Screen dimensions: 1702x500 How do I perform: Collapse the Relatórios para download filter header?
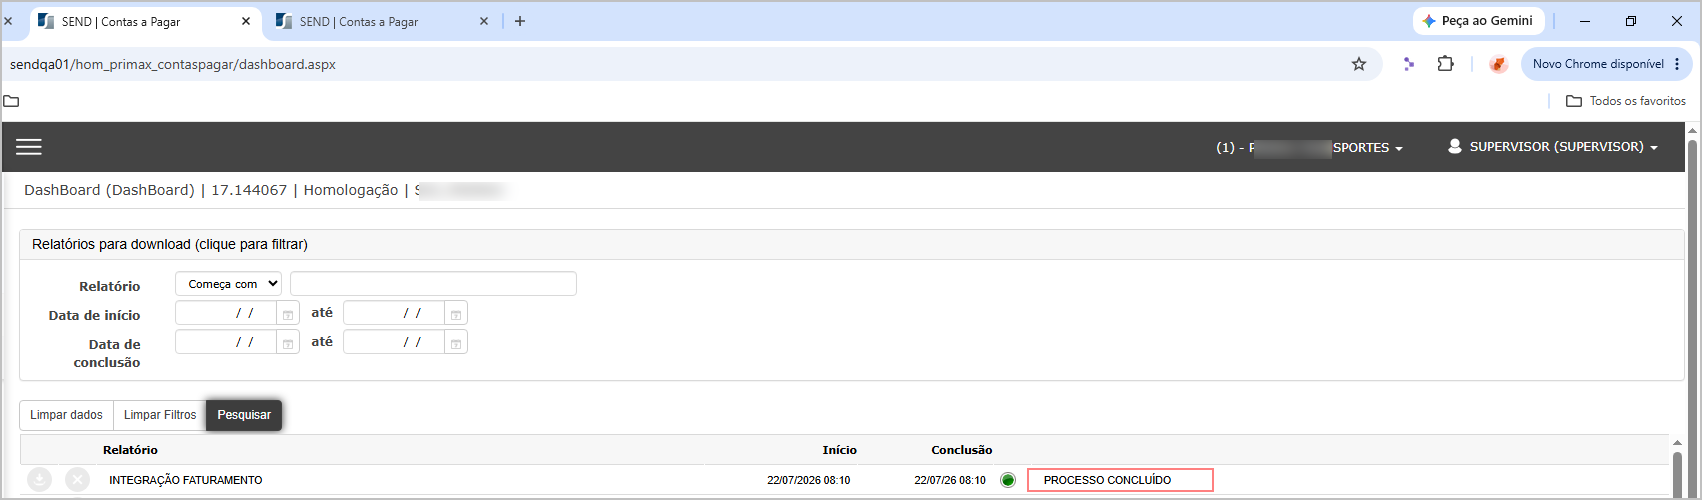tap(852, 244)
